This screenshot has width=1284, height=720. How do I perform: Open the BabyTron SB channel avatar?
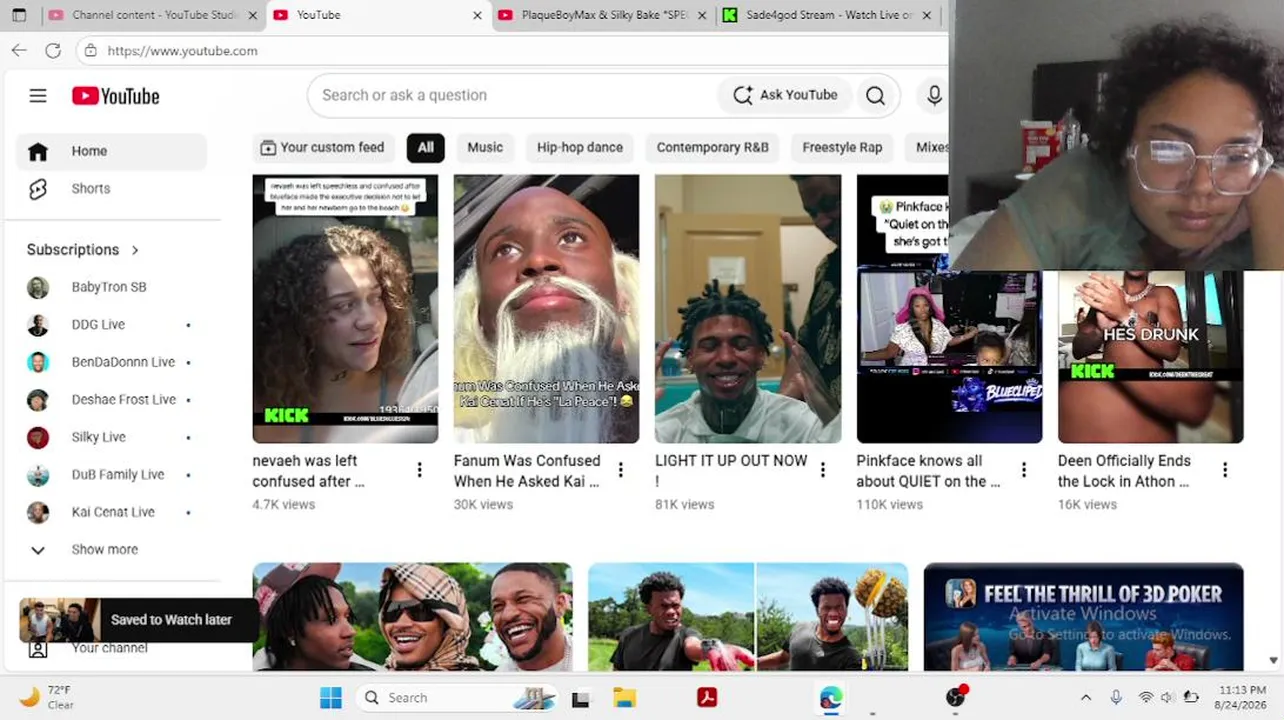[38, 287]
